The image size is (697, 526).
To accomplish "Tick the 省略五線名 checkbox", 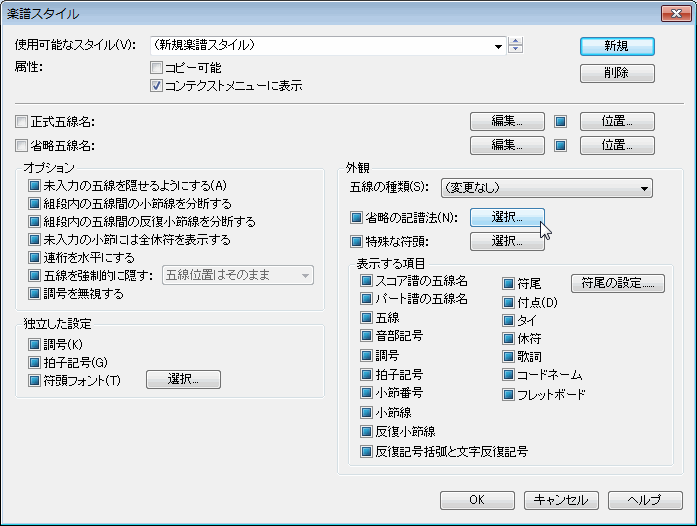I will [x=21, y=145].
